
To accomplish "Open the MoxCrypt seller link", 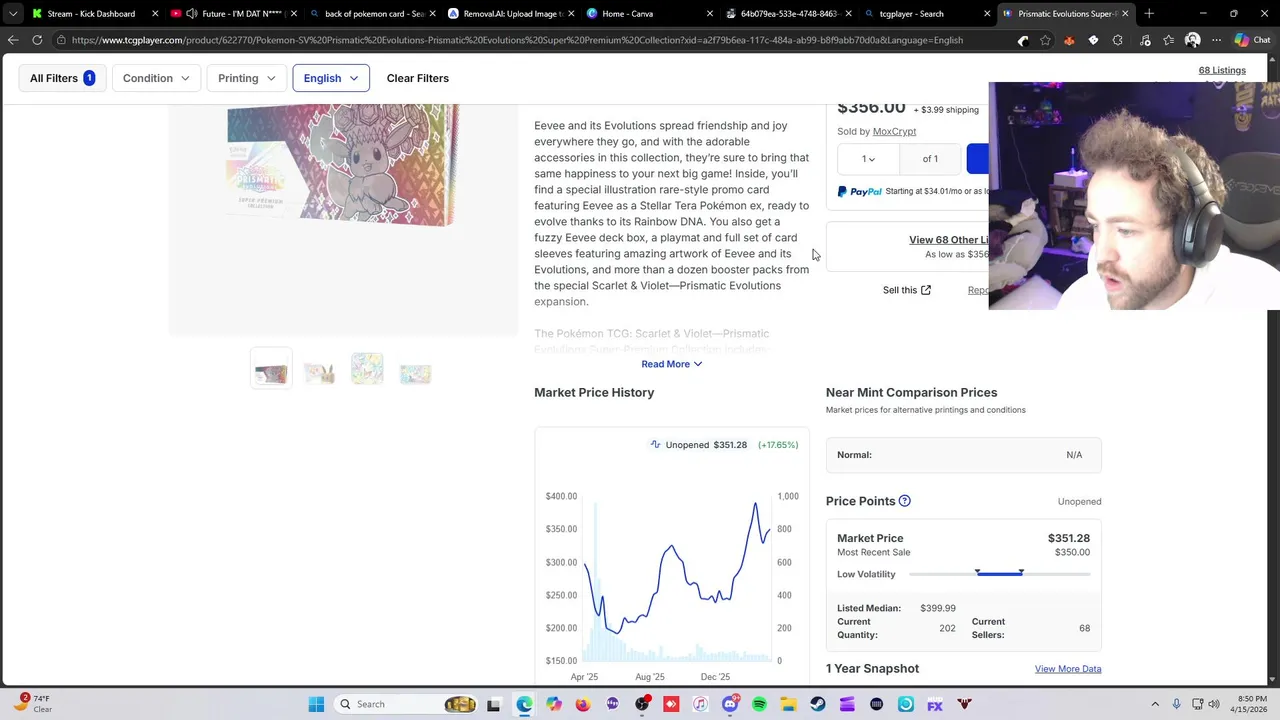I will (894, 131).
